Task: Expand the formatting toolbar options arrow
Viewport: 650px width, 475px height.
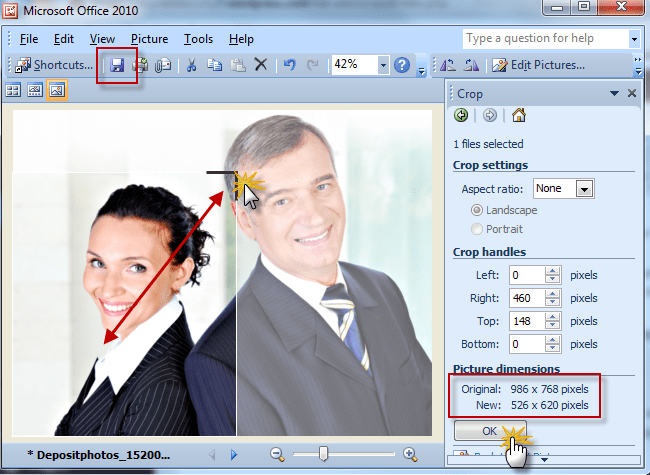Action: click(x=638, y=71)
